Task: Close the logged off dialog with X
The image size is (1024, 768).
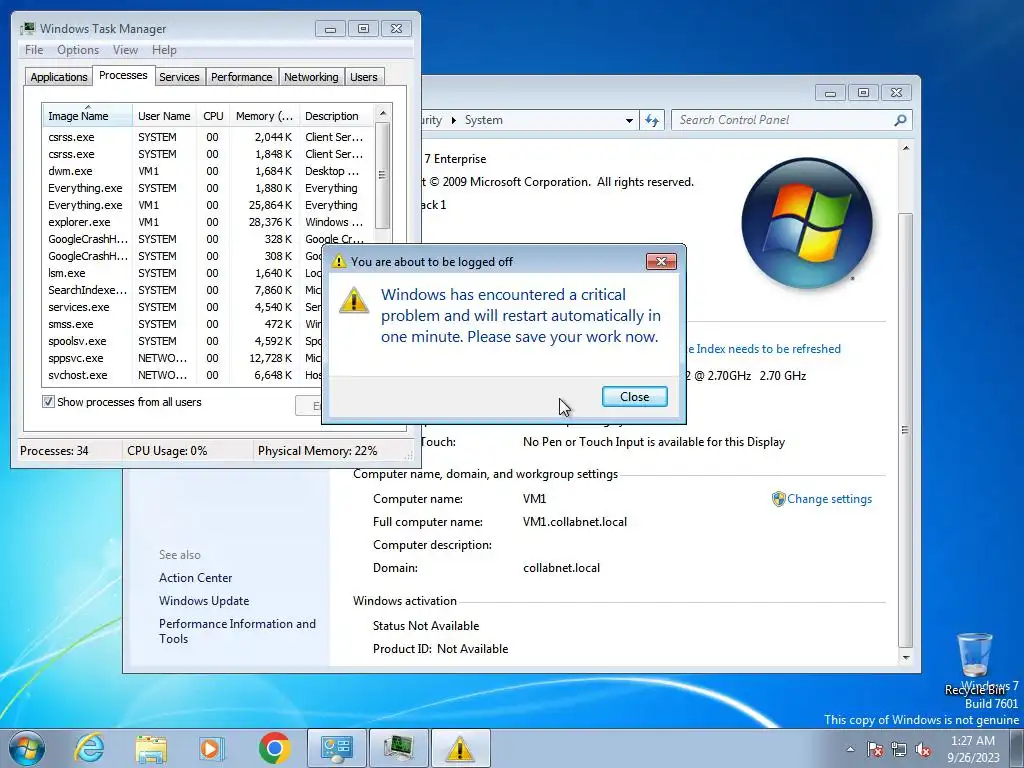Action: pyautogui.click(x=661, y=261)
